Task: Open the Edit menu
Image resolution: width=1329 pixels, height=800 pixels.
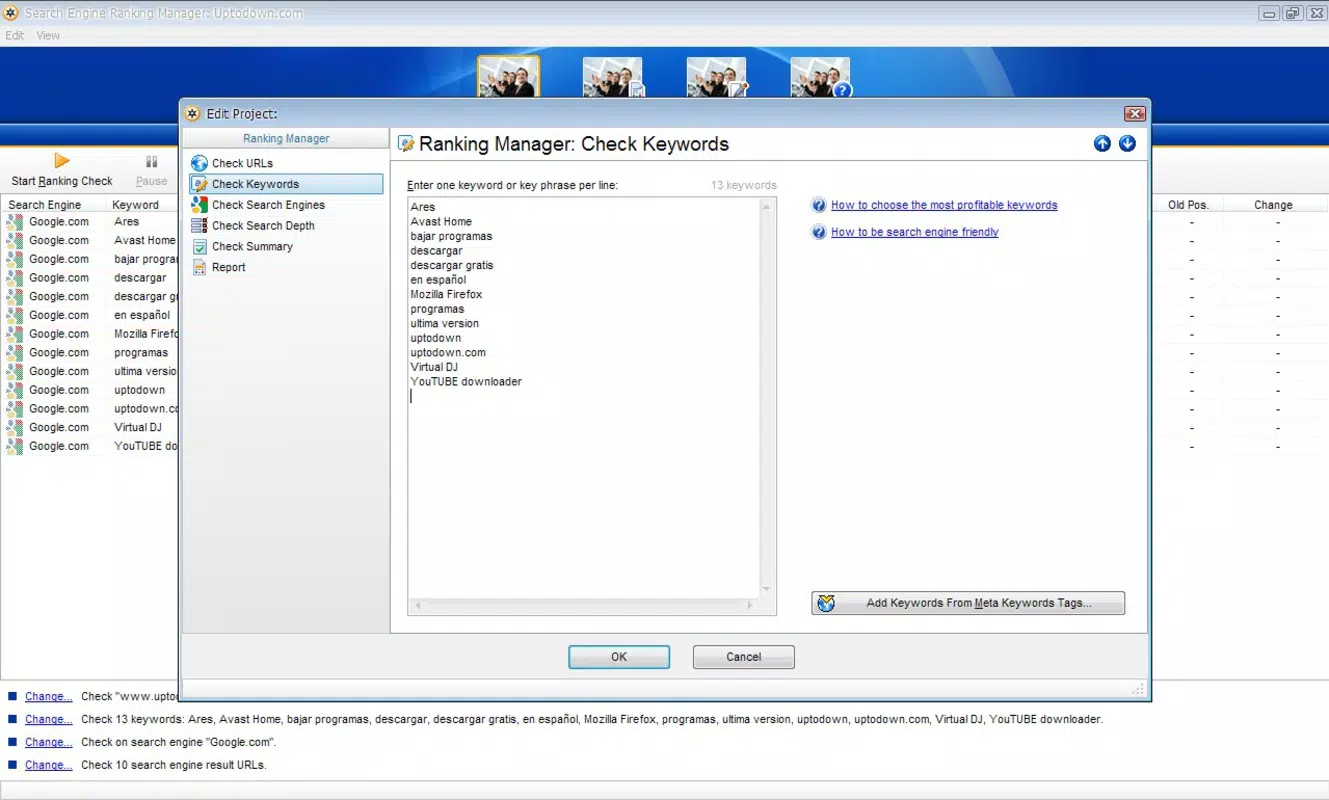Action: pyautogui.click(x=14, y=35)
